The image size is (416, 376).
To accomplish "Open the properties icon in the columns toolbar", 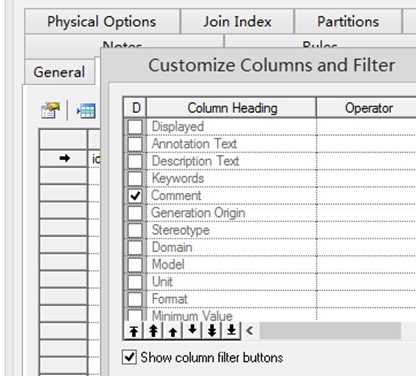I will pyautogui.click(x=51, y=110).
